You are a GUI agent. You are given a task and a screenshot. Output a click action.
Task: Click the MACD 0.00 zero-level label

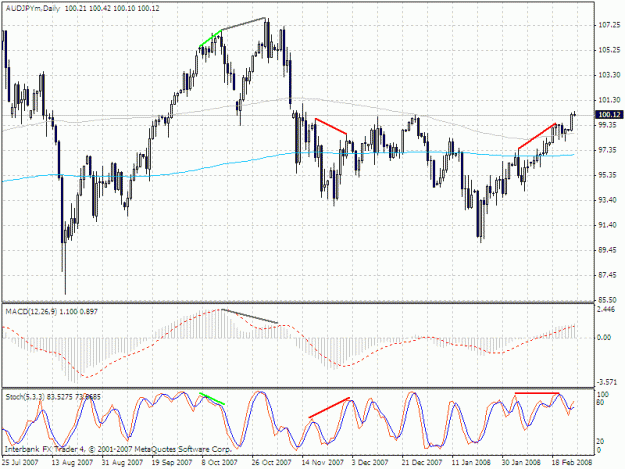click(604, 338)
